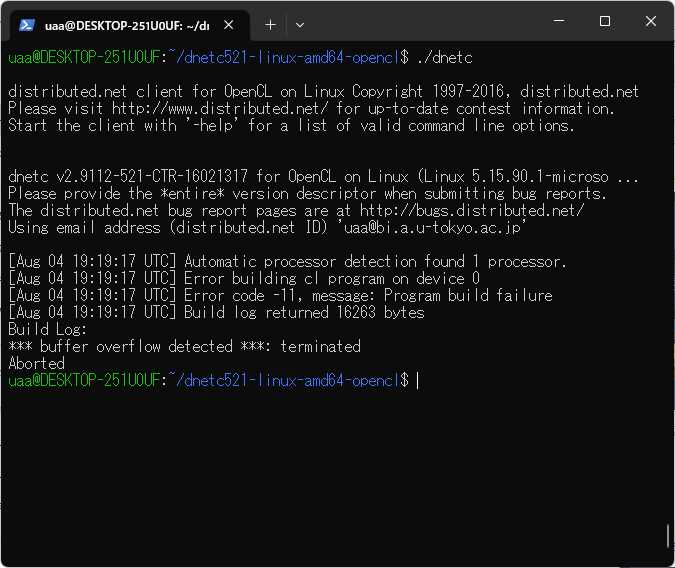Select the uaa@DESKTOP-251U0UF tab title

pyautogui.click(x=125, y=24)
